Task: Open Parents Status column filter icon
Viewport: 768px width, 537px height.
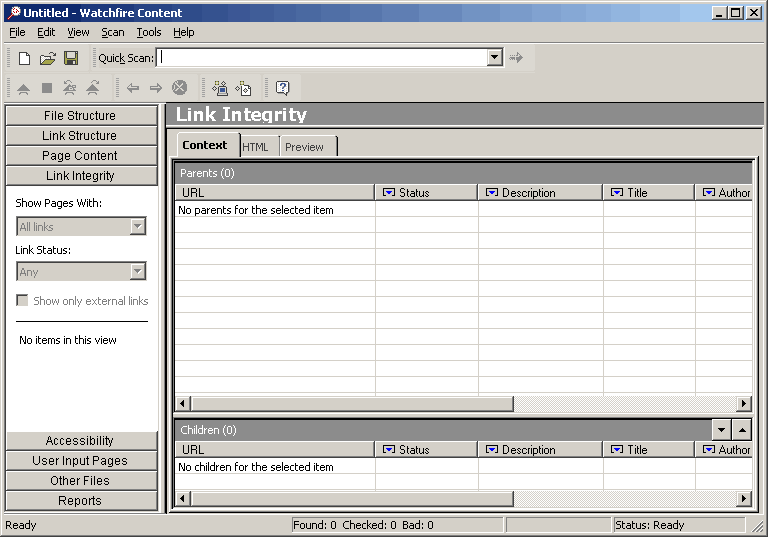Action: pyautogui.click(x=388, y=193)
